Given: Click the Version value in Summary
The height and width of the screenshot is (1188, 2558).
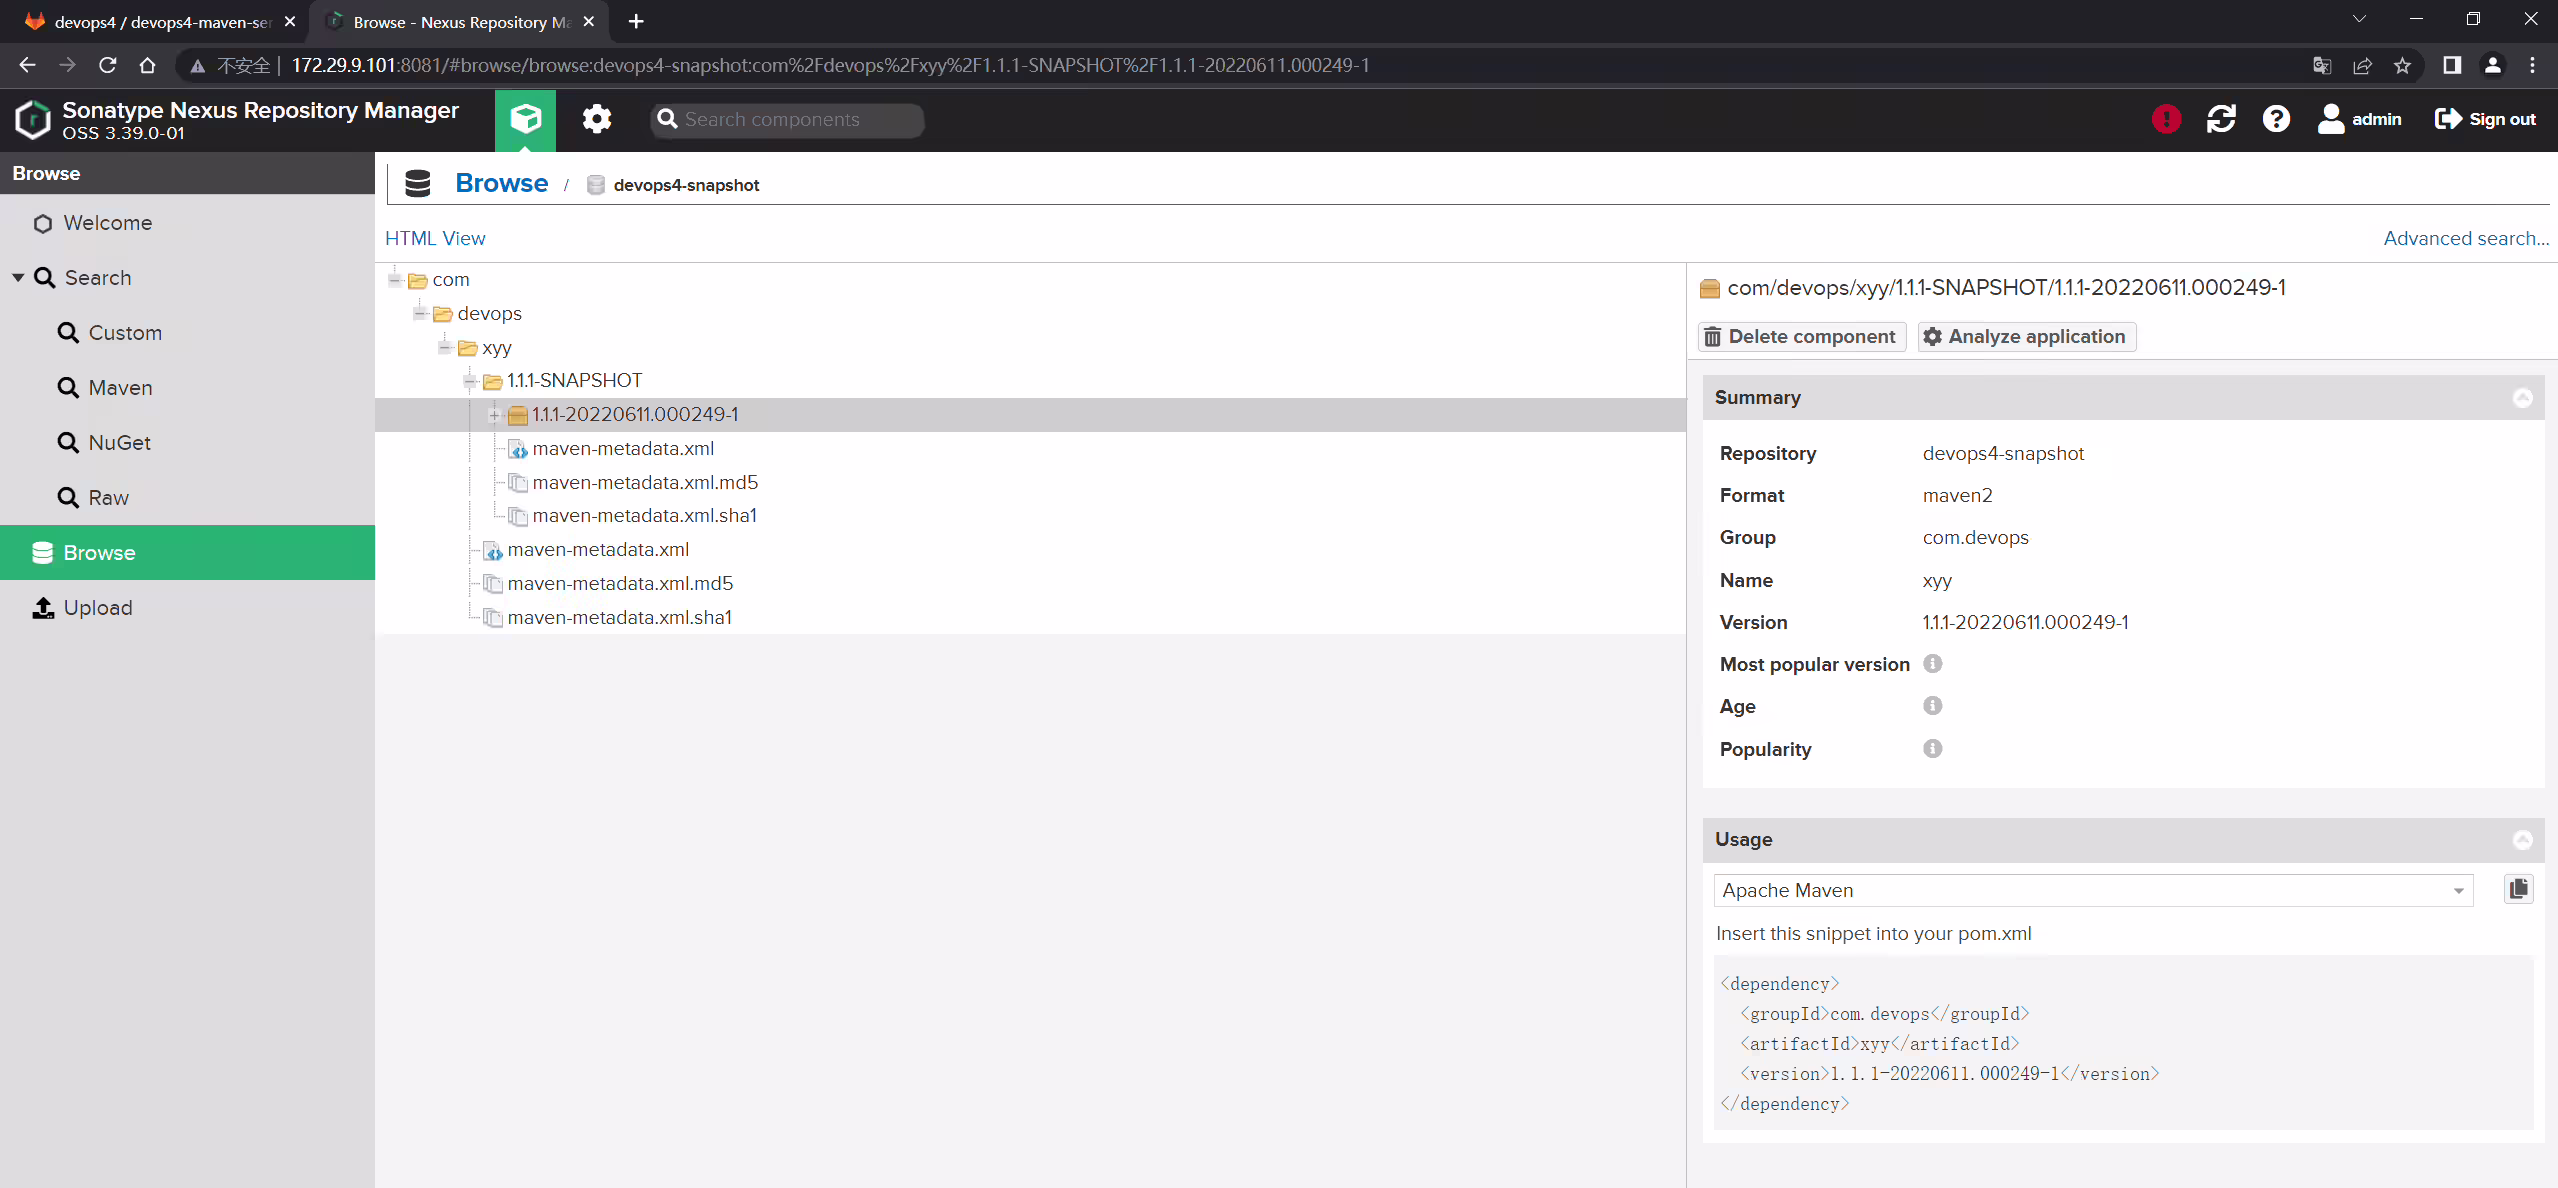Looking at the screenshot, I should click(2025, 622).
